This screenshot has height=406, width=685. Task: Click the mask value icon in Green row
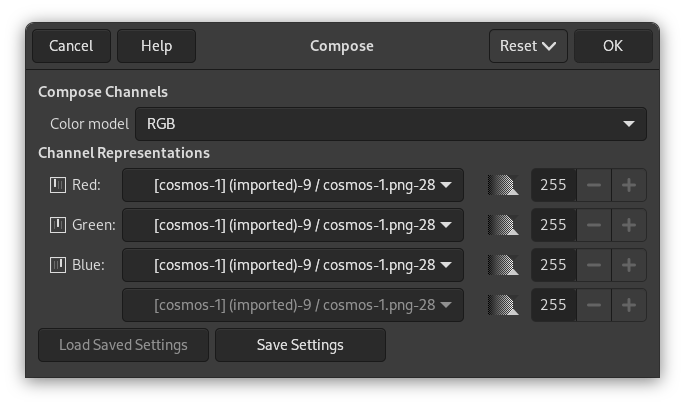(504, 225)
